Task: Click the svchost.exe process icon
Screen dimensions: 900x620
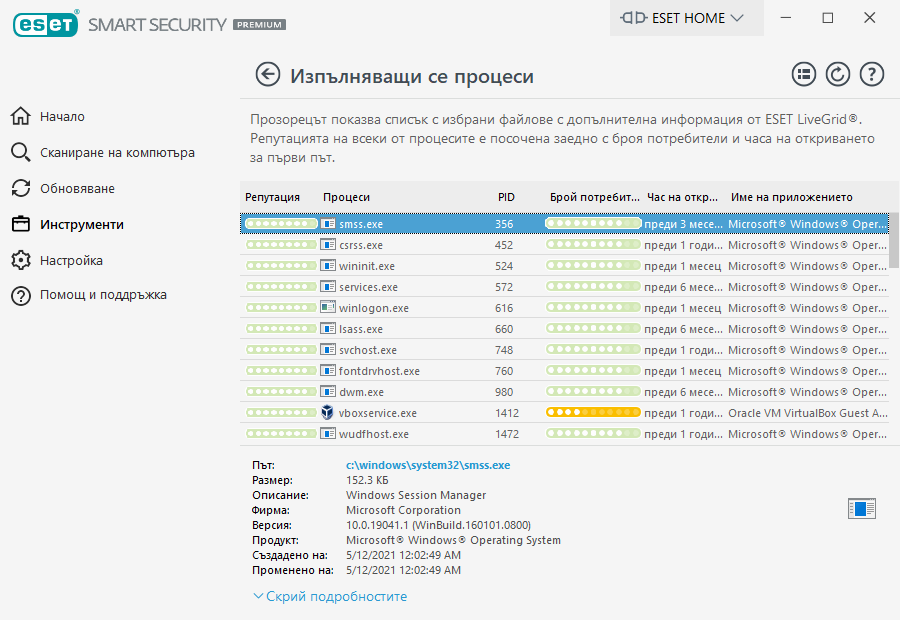Action: click(x=328, y=349)
